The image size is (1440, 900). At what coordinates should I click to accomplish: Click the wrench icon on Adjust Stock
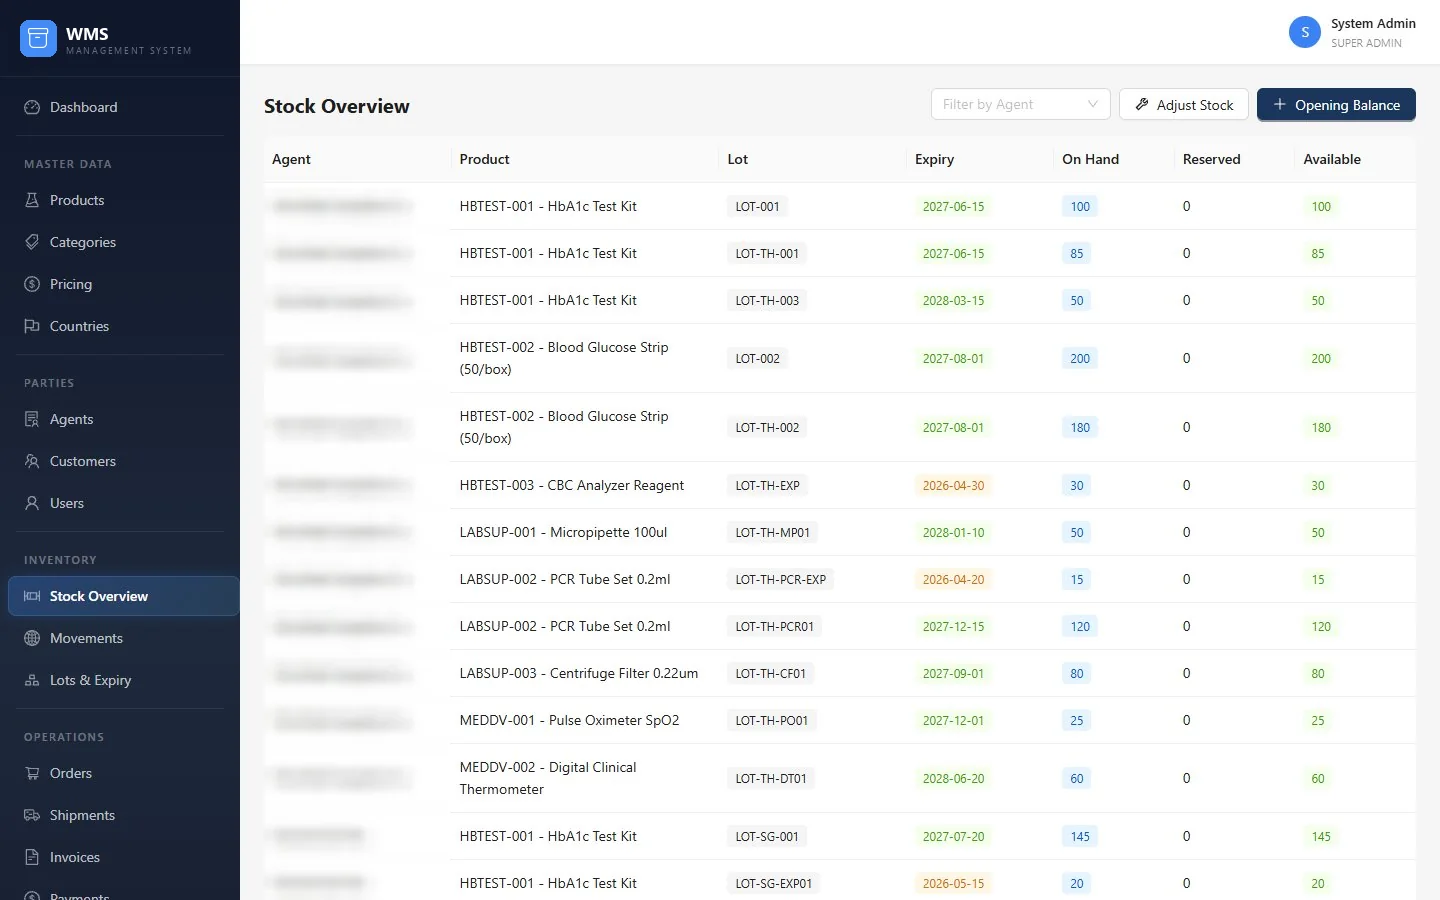pos(1142,104)
